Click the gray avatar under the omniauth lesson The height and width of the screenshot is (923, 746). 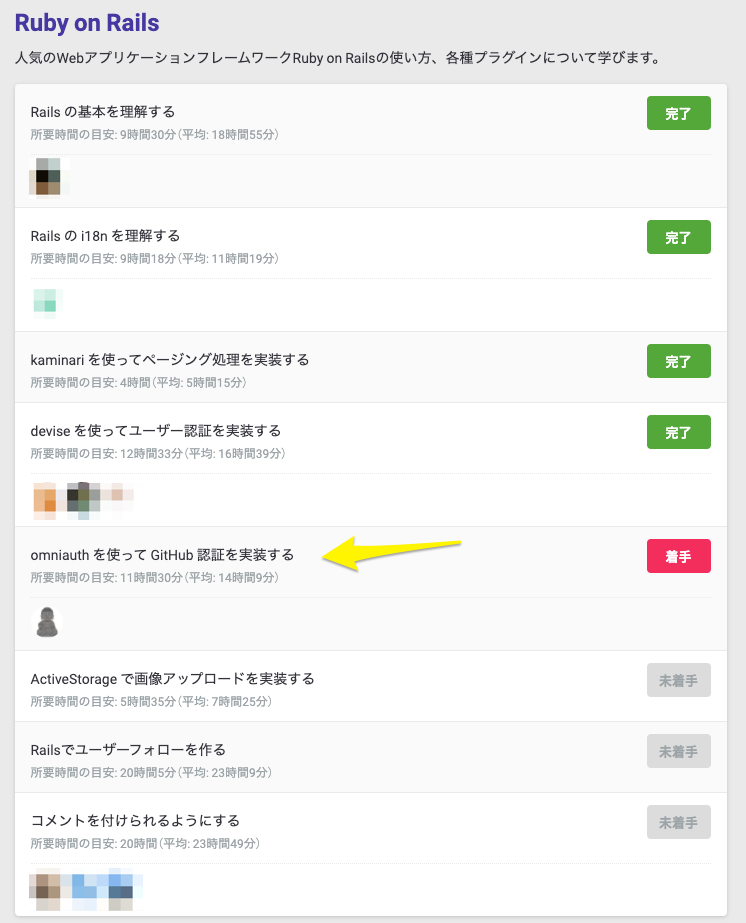point(46,621)
